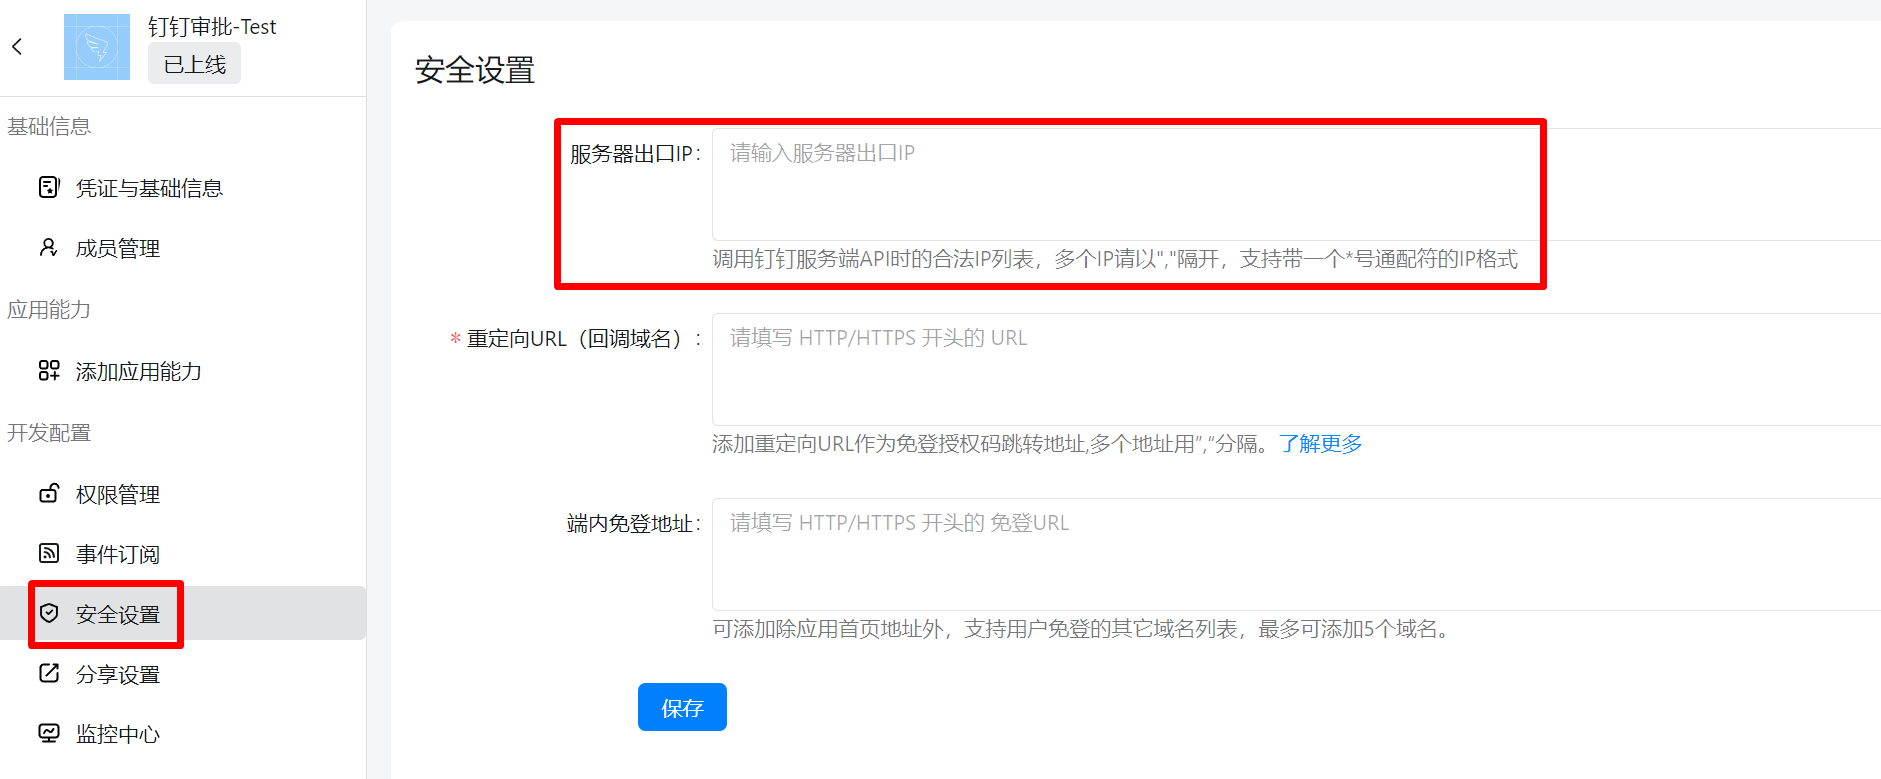The height and width of the screenshot is (779, 1881).
Task: Click the 基础信息 section heading
Action: pos(49,127)
